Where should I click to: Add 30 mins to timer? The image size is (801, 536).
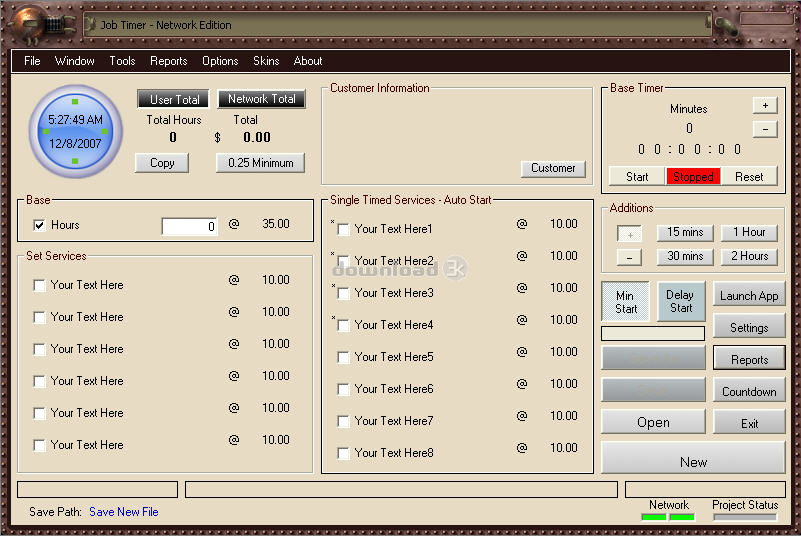[x=685, y=256]
